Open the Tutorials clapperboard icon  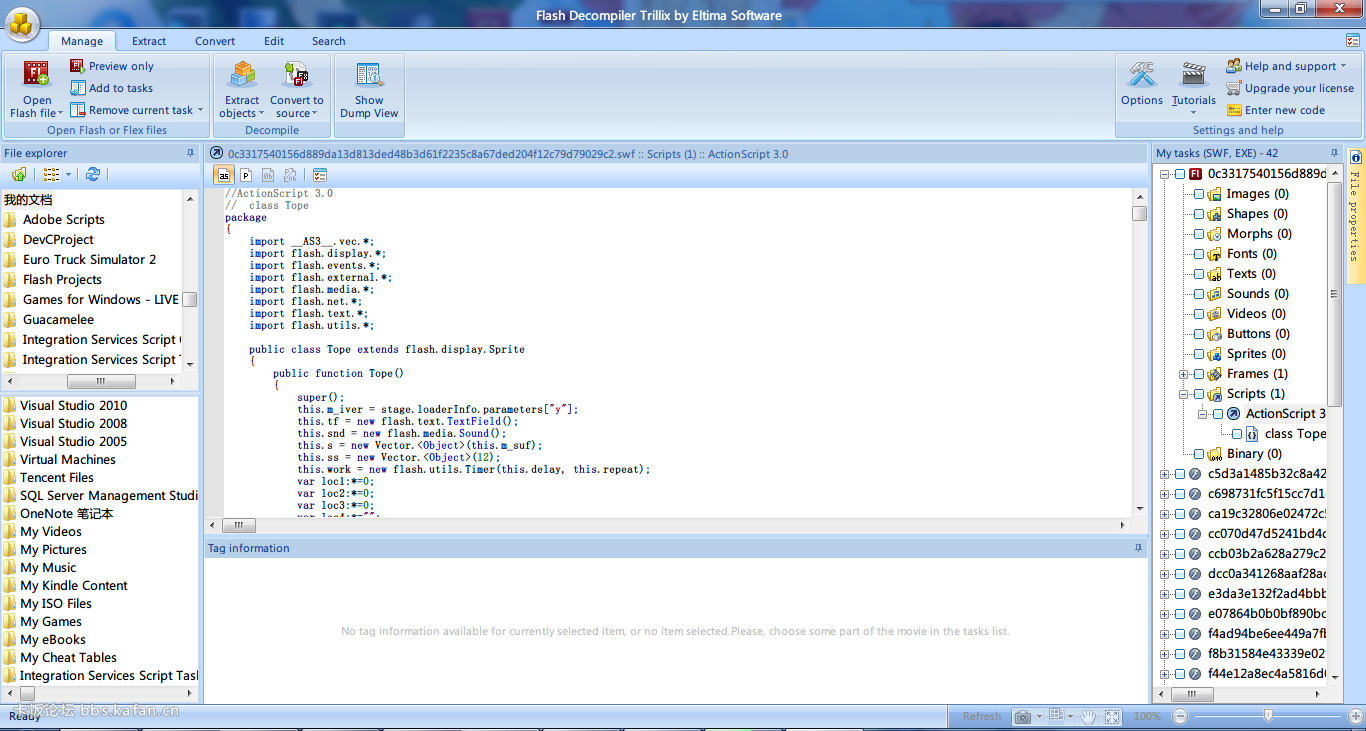1194,75
